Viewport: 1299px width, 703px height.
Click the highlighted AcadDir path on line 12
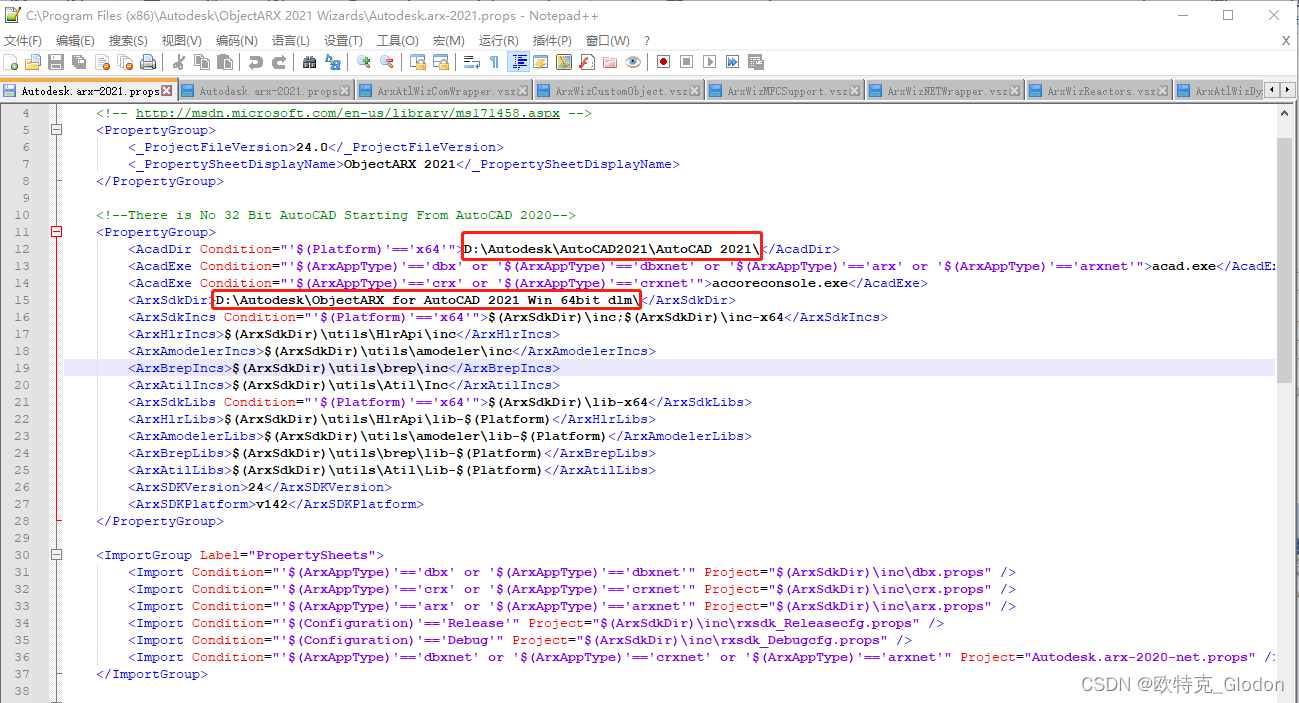(610, 248)
